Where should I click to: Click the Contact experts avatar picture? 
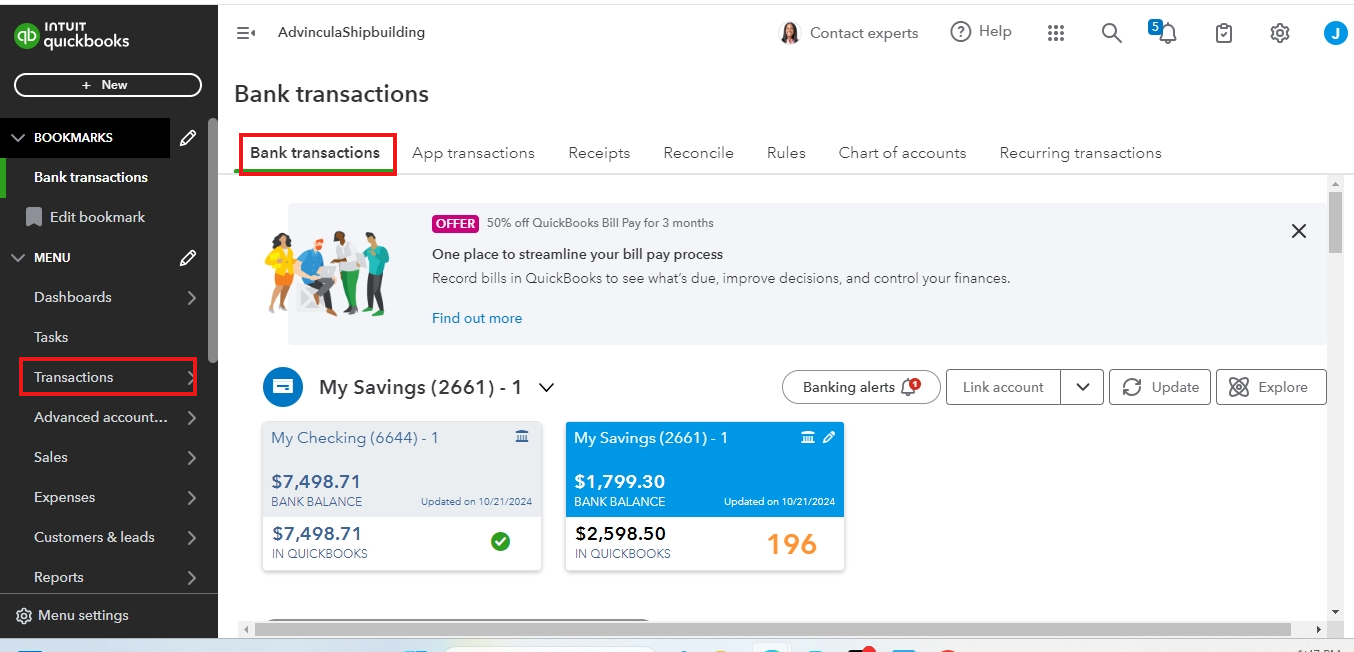[790, 33]
